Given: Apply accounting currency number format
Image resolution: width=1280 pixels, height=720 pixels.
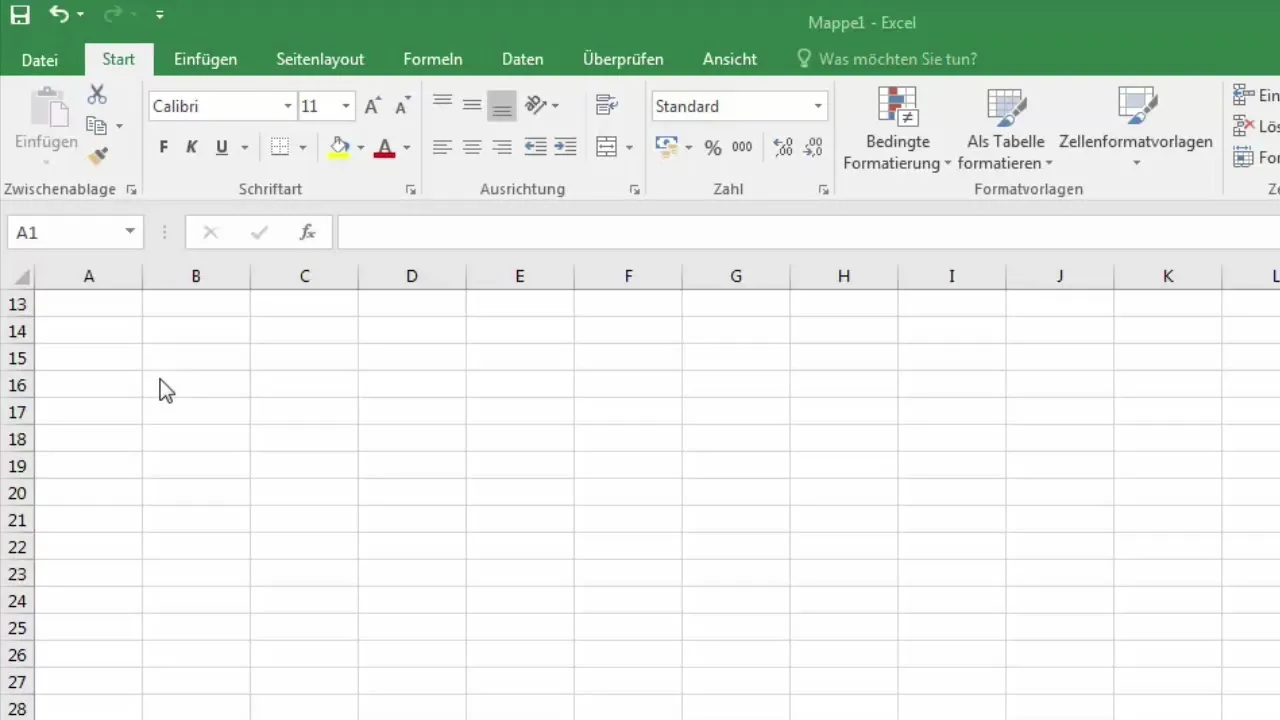Looking at the screenshot, I should pyautogui.click(x=667, y=148).
